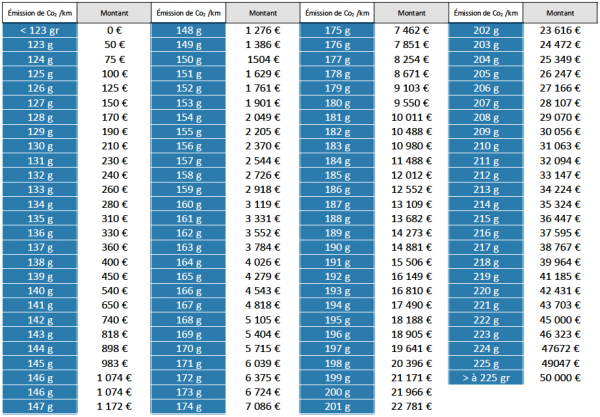Select the 3 119 € amount
The height and width of the screenshot is (417, 600).
(x=262, y=204)
